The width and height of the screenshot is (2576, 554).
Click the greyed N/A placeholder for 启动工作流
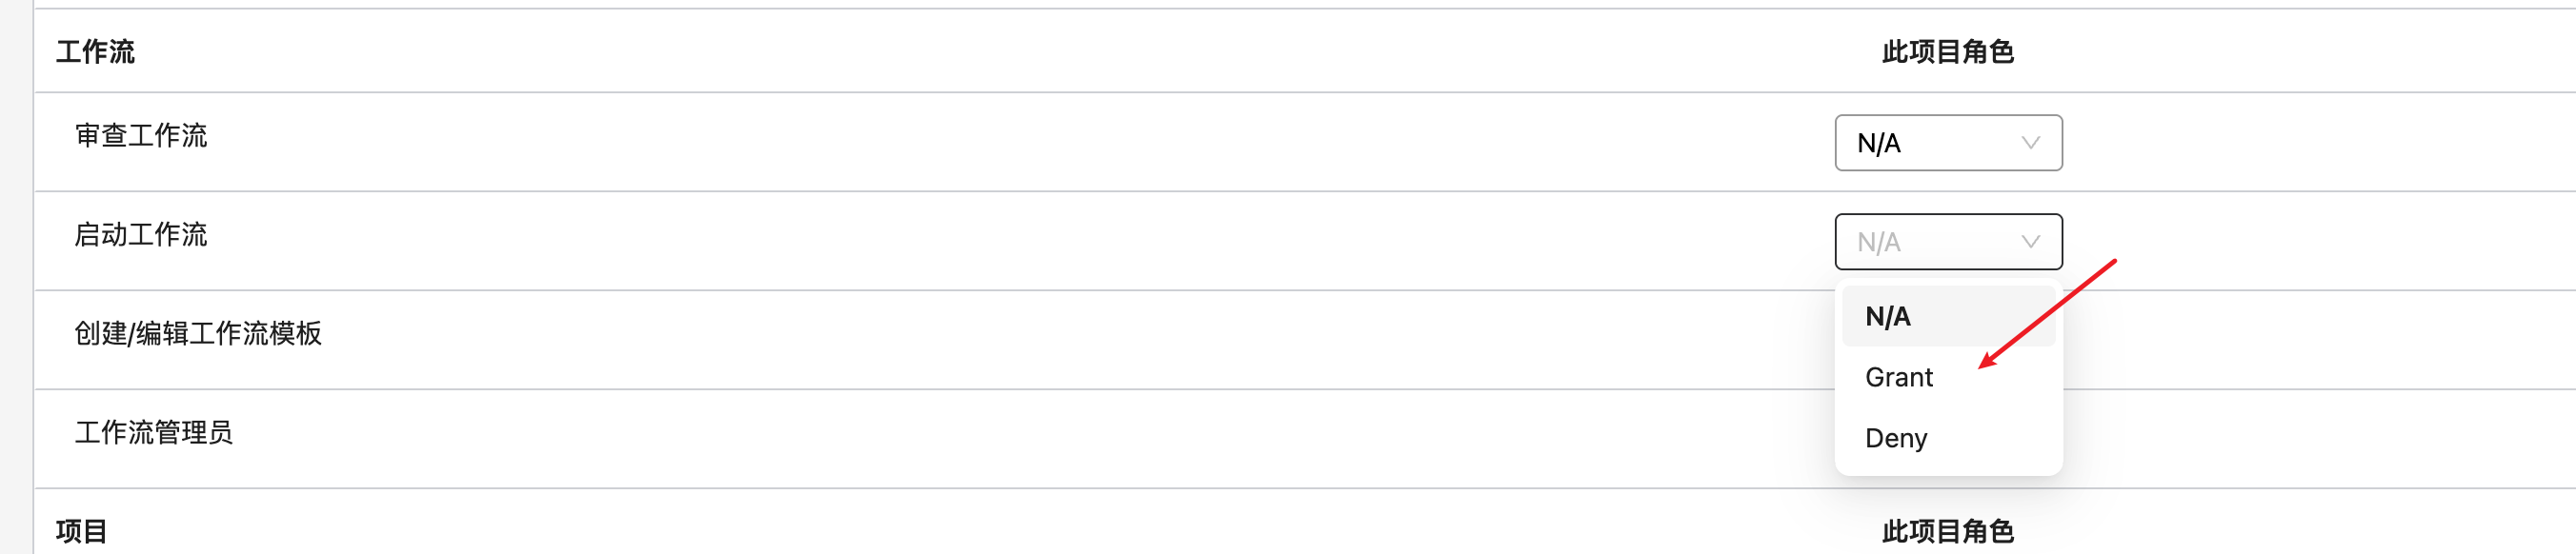pos(1878,243)
